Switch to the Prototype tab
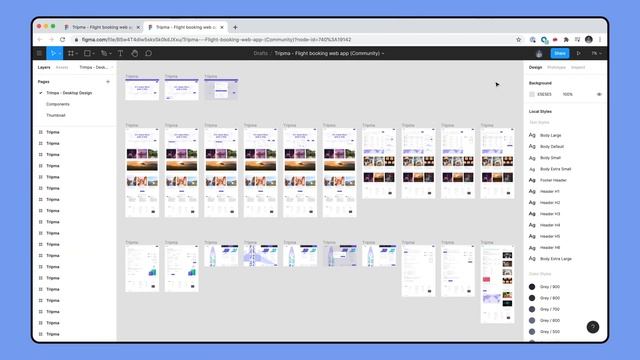The height and width of the screenshot is (360, 640). pos(556,67)
